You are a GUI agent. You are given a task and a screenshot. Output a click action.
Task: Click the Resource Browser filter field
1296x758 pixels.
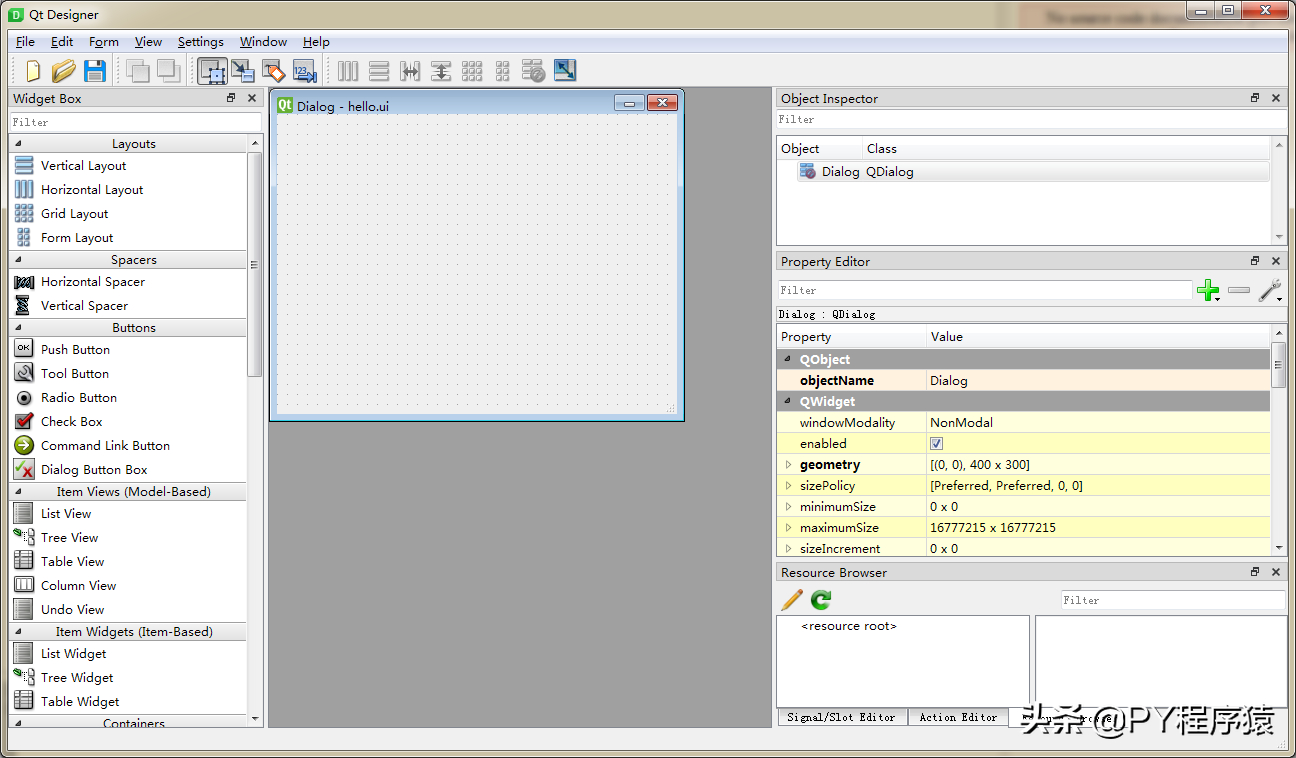1173,600
